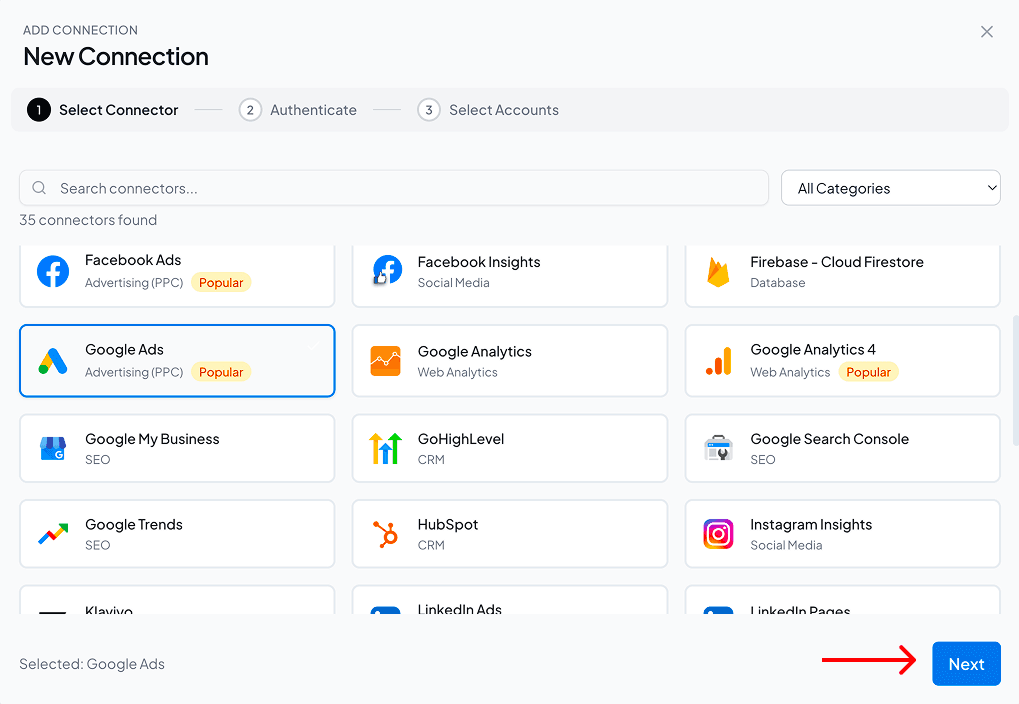Click the HubSpot sprocket icon
The height and width of the screenshot is (704, 1019).
coord(385,534)
